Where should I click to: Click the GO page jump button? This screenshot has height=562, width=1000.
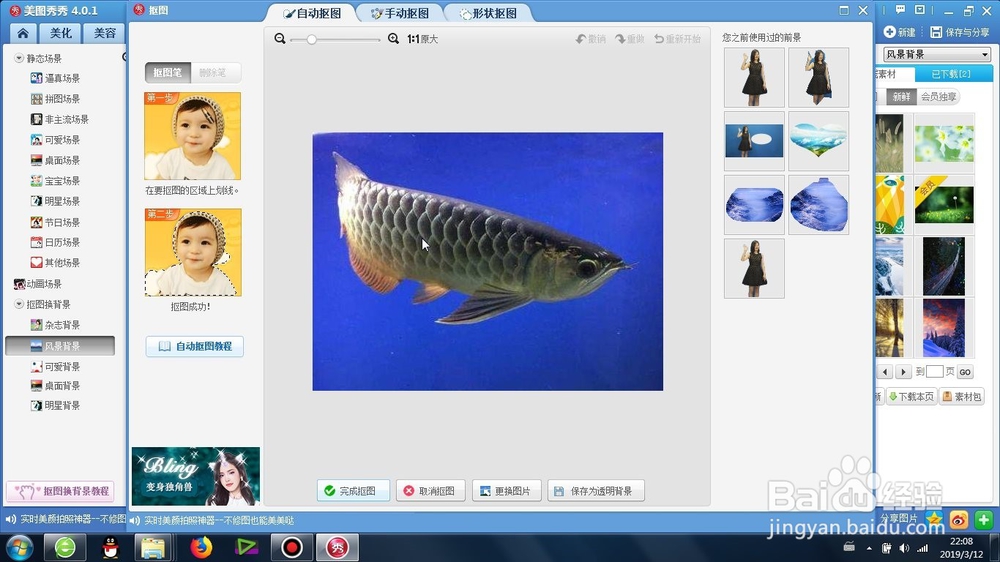coord(965,372)
